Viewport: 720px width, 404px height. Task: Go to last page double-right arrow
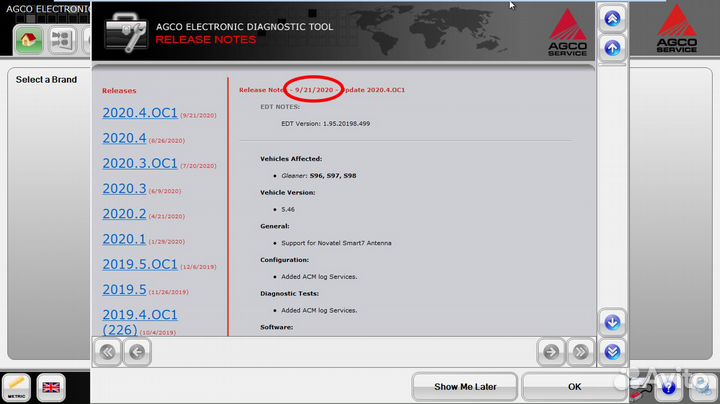coord(580,352)
